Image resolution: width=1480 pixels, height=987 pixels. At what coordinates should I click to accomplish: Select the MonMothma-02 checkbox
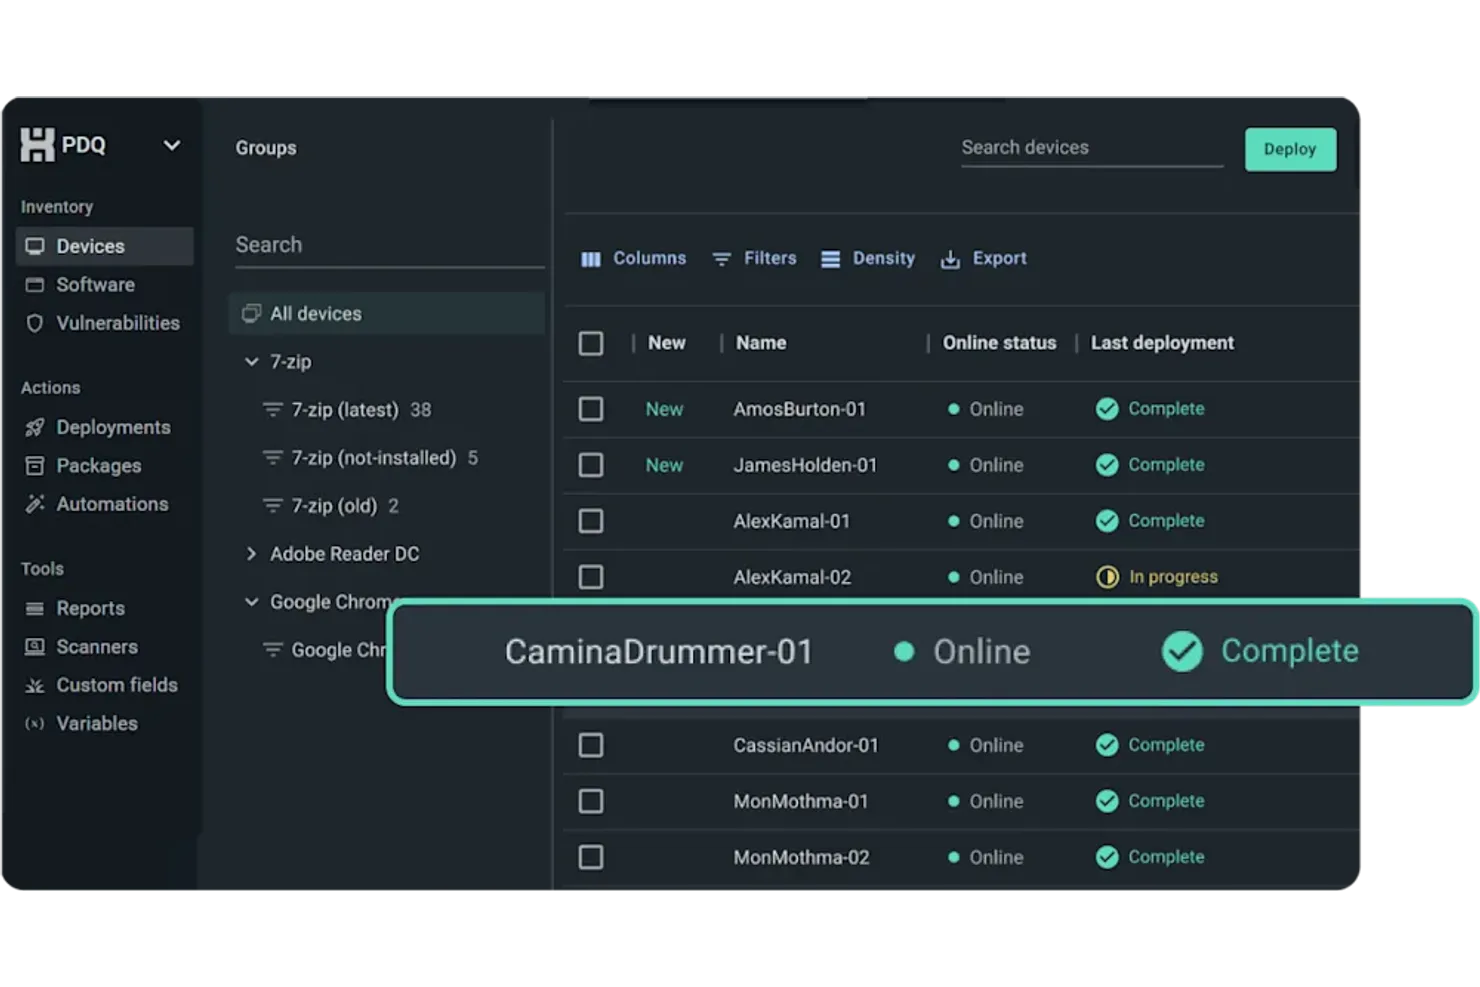[x=591, y=857]
